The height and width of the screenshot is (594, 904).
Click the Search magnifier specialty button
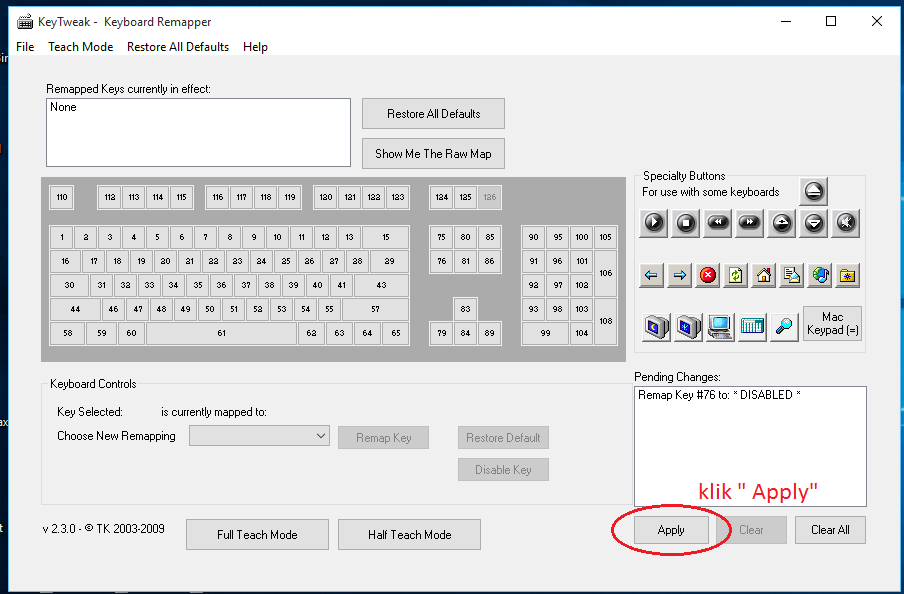point(785,327)
